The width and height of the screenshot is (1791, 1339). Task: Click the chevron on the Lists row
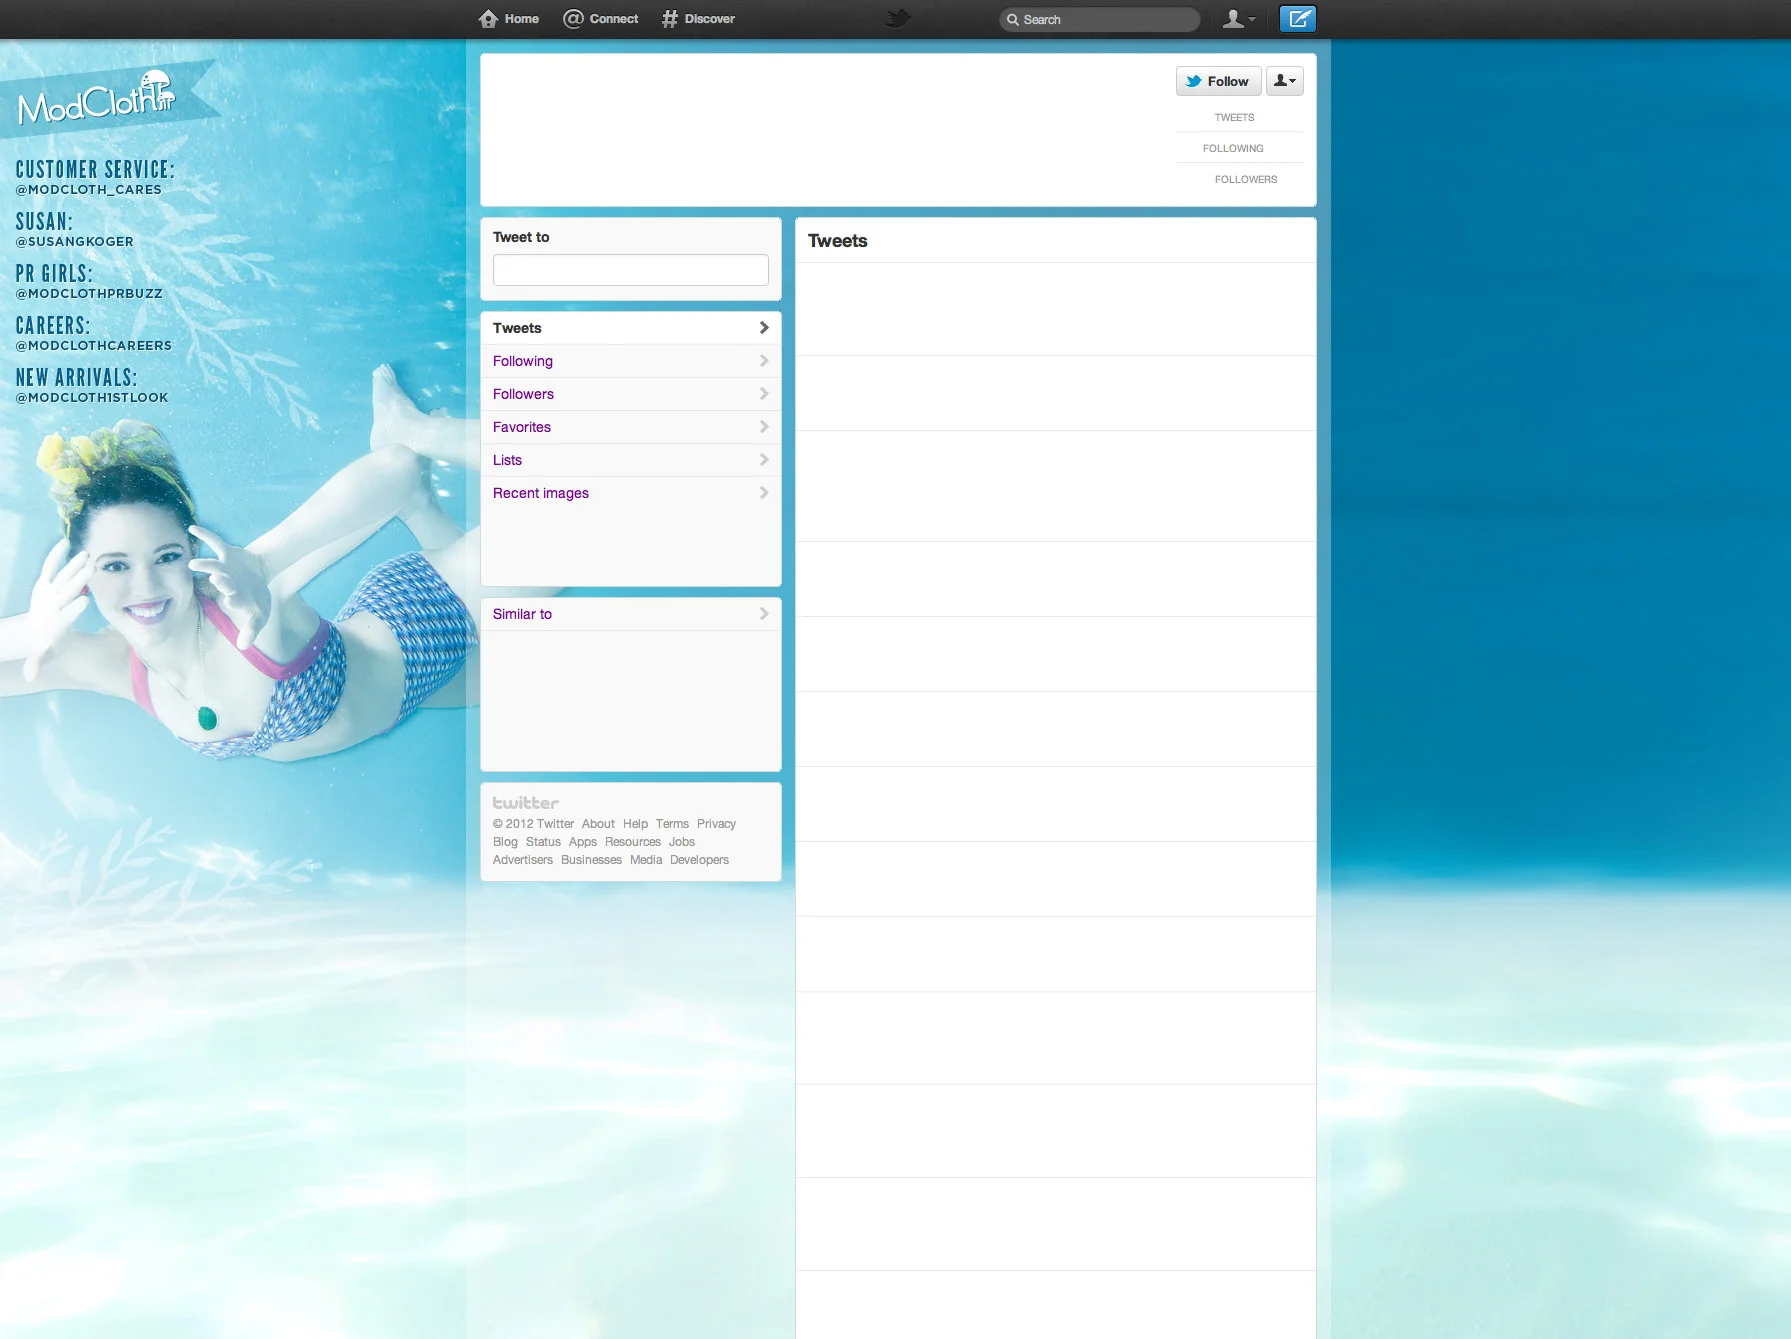pyautogui.click(x=764, y=460)
